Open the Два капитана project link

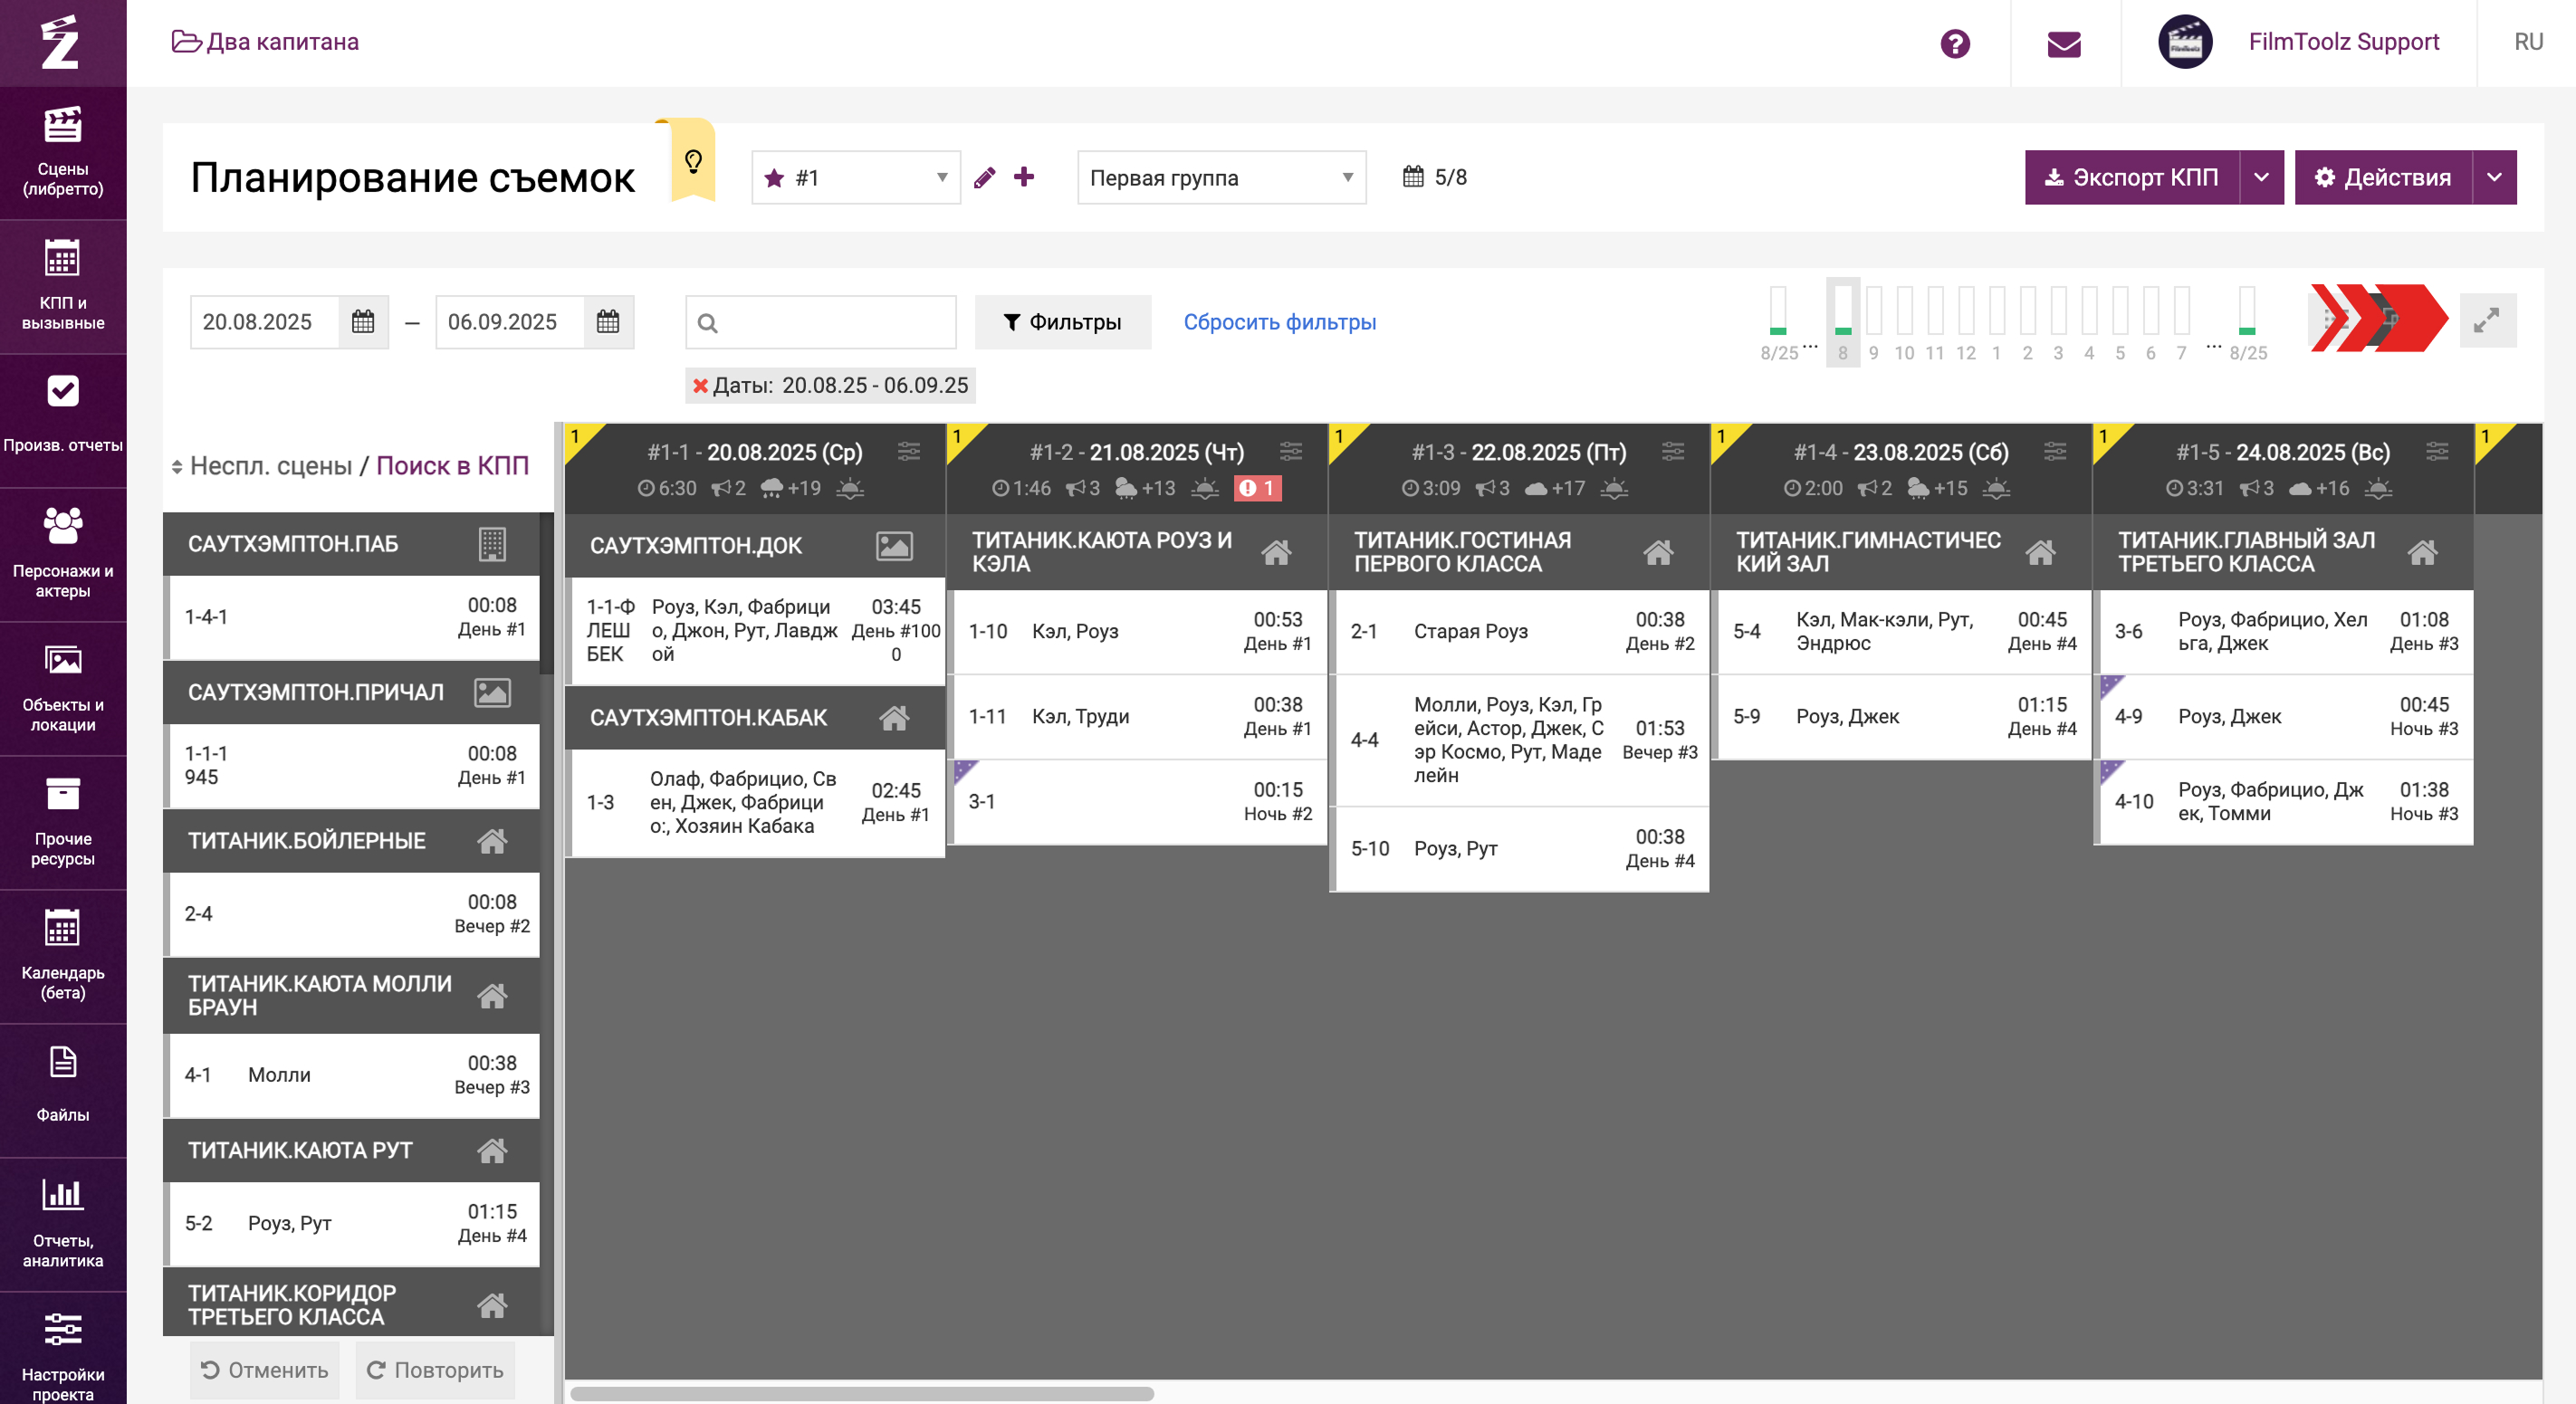(x=265, y=42)
